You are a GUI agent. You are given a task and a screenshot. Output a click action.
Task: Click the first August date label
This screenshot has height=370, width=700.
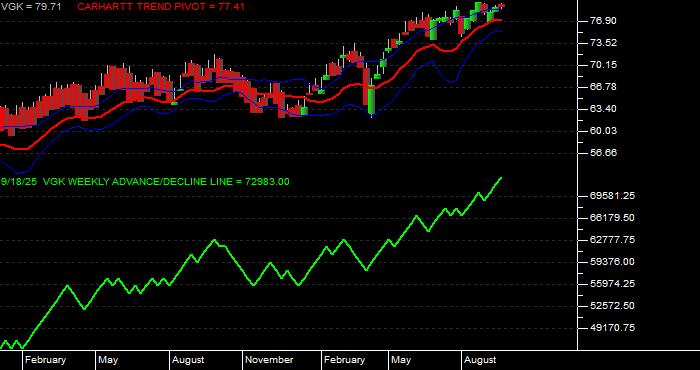[x=188, y=360]
